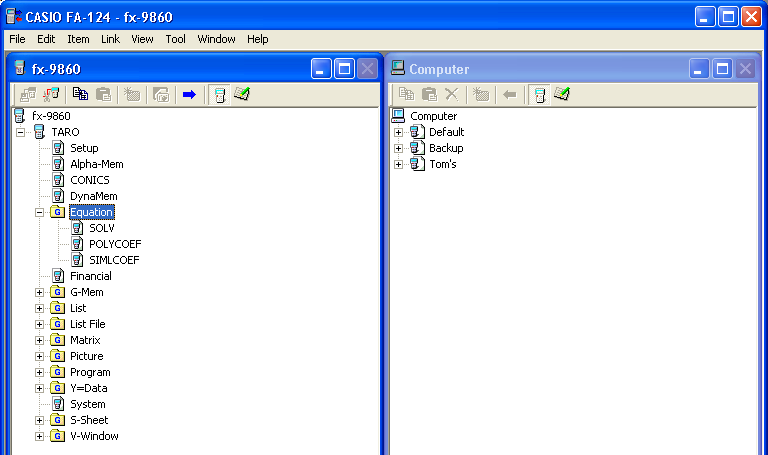The width and height of the screenshot is (768, 455).
Task: Click New Folder icon in fx-9860 toolbar
Action: point(132,94)
